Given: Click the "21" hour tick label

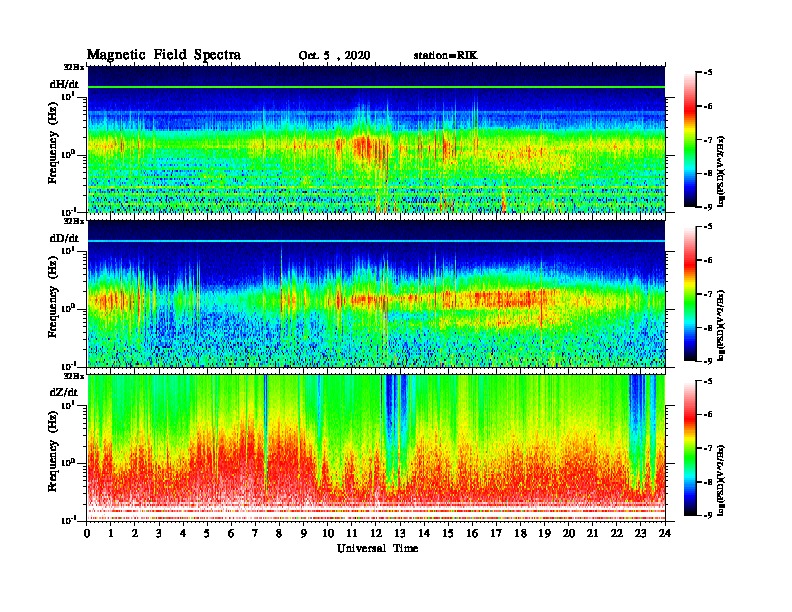Looking at the screenshot, I should point(592,533).
